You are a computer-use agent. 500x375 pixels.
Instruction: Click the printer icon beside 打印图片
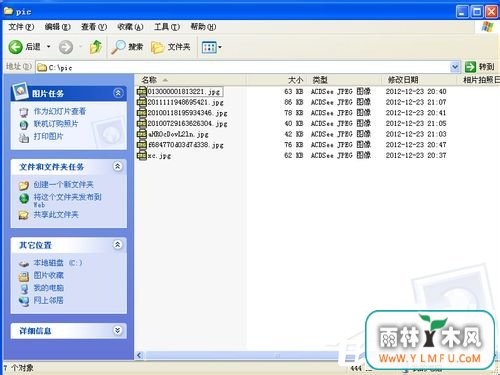pos(24,137)
